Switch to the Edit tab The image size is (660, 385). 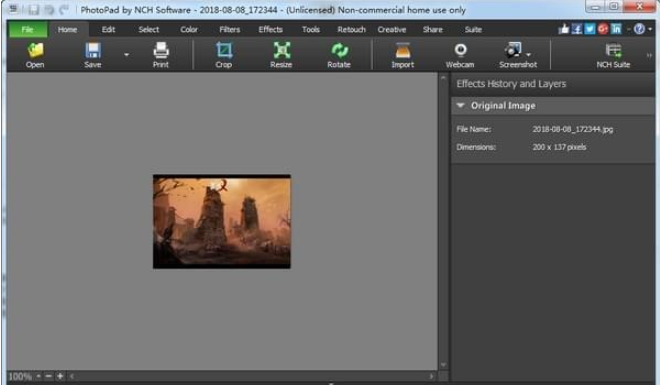(x=108, y=29)
